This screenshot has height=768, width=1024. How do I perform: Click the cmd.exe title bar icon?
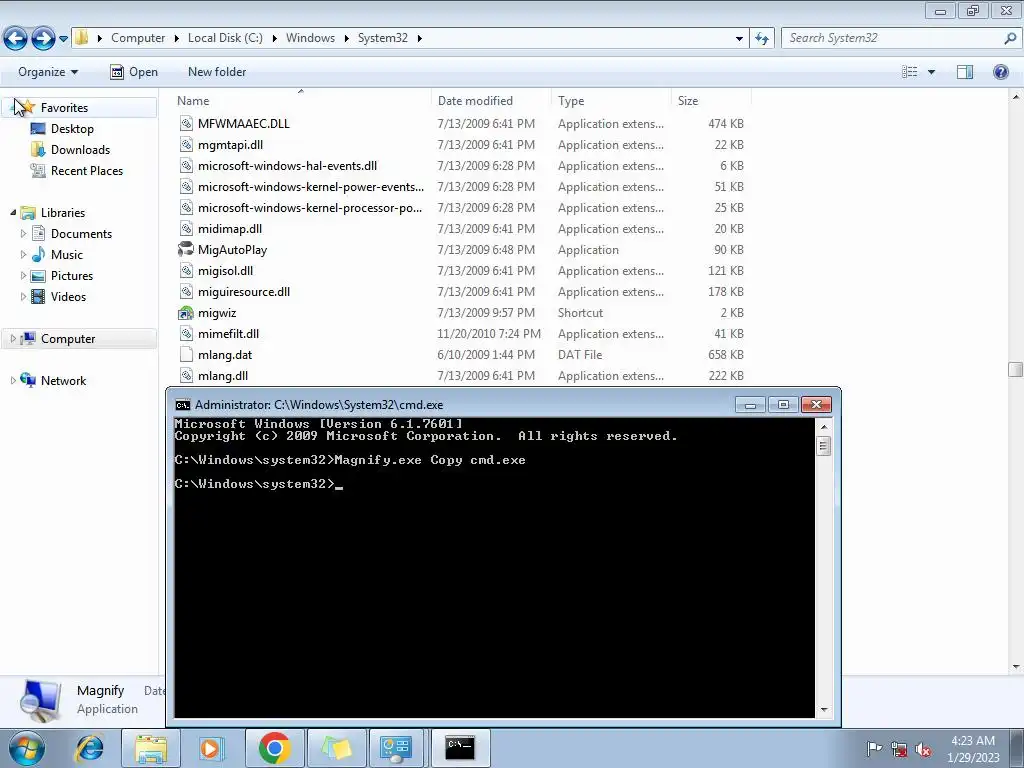coord(183,405)
